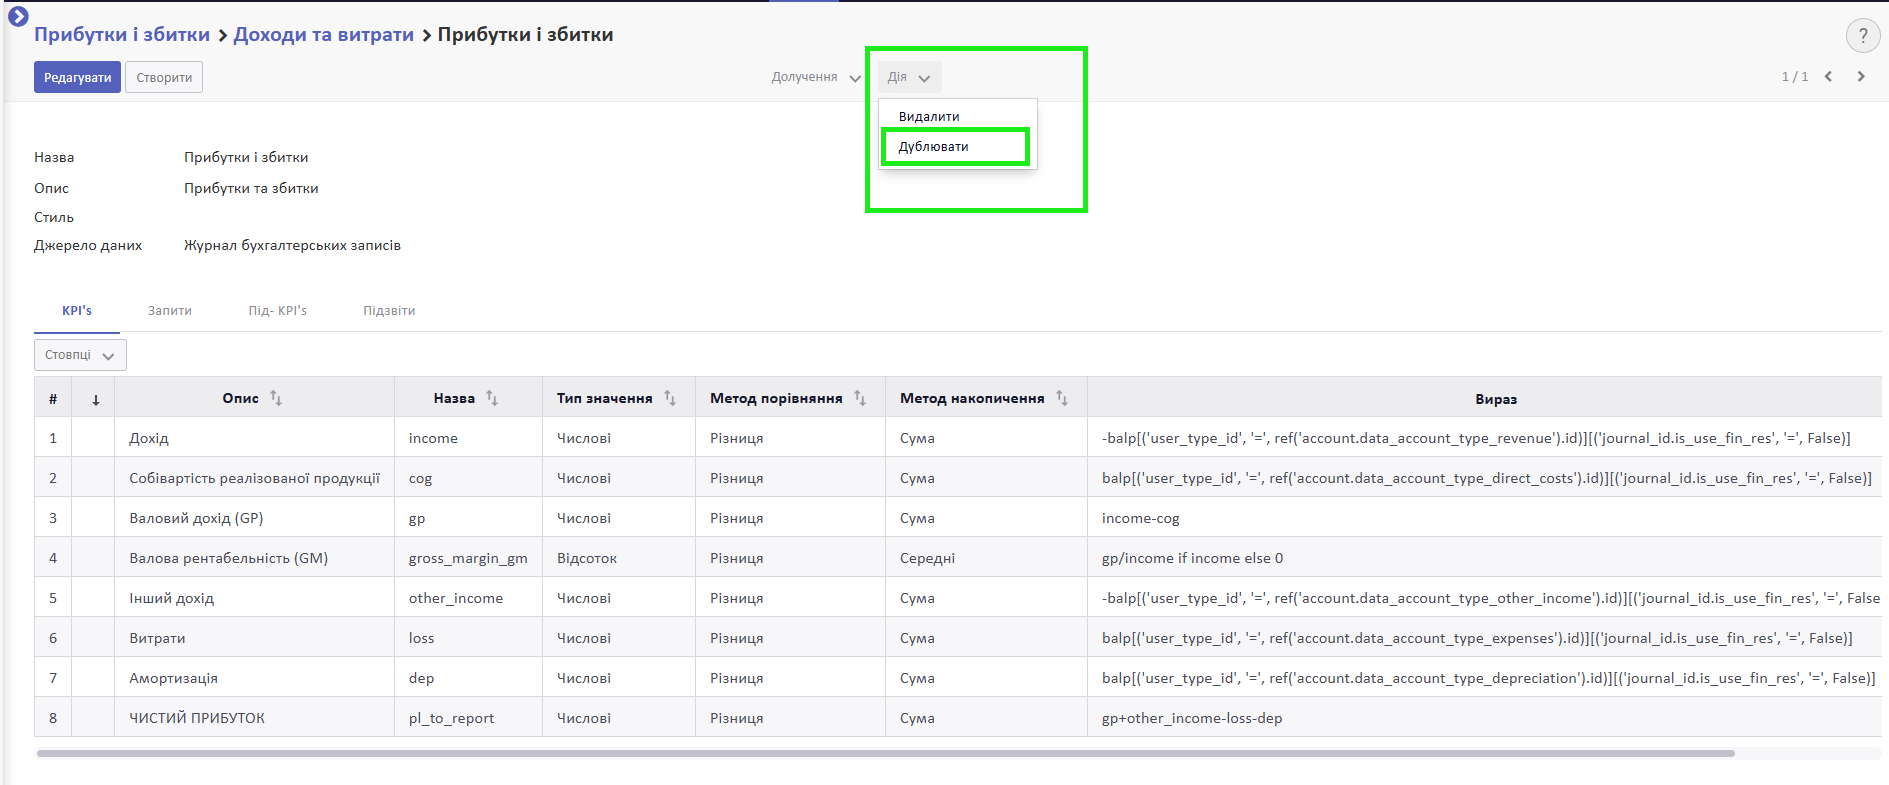
Task: Open the Стовпці columns dropdown
Action: pyautogui.click(x=80, y=355)
